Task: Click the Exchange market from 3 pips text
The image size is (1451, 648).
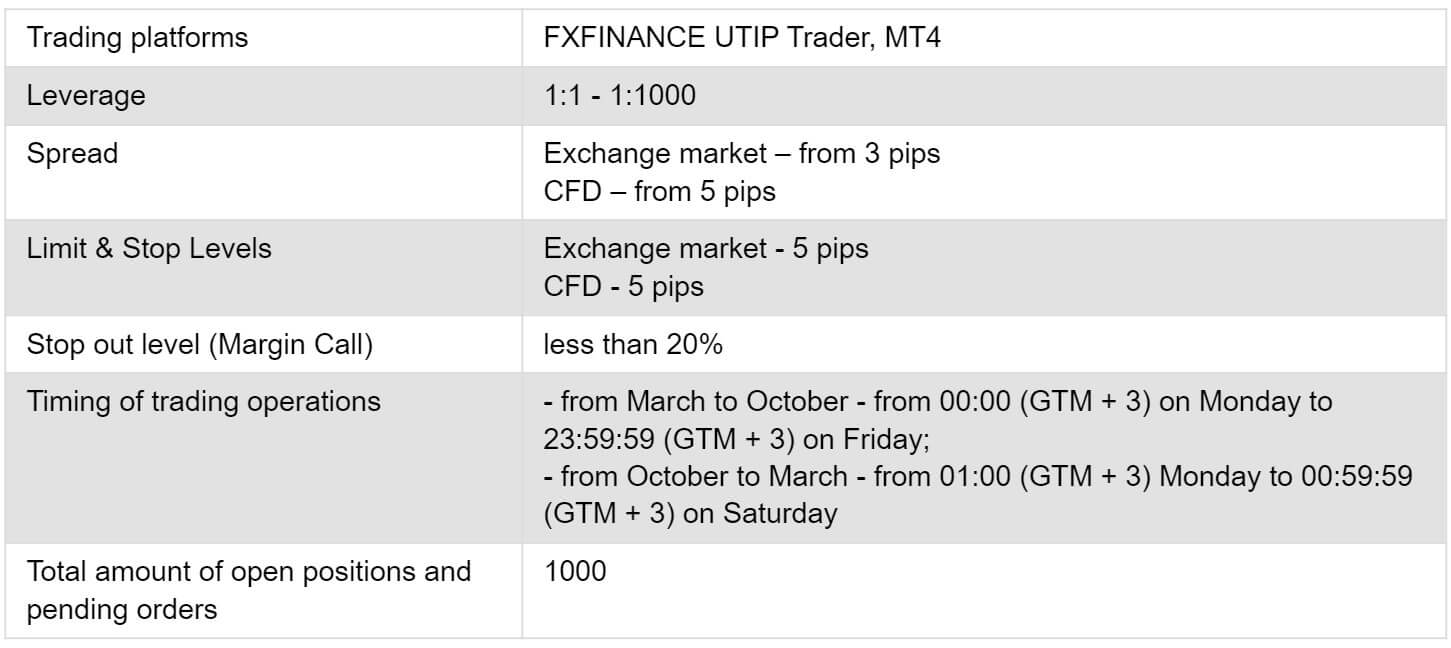Action: click(x=742, y=154)
